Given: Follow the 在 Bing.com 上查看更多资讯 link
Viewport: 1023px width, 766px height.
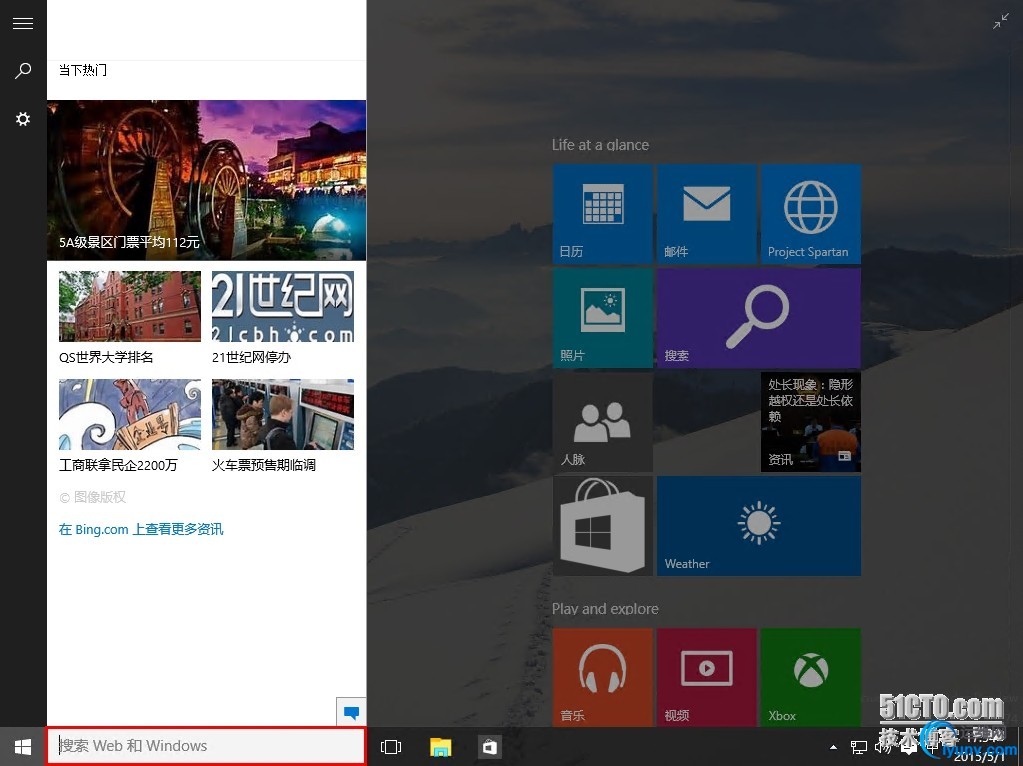Looking at the screenshot, I should pyautogui.click(x=141, y=529).
